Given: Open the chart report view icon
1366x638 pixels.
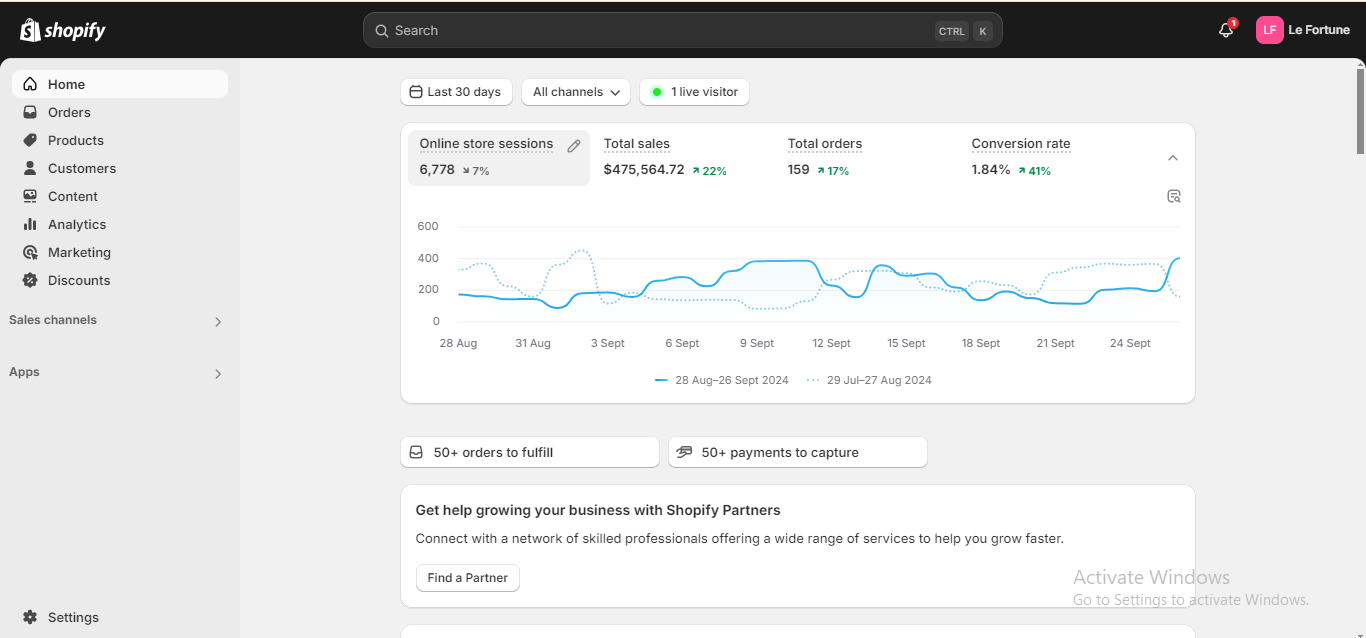Looking at the screenshot, I should 1174,196.
